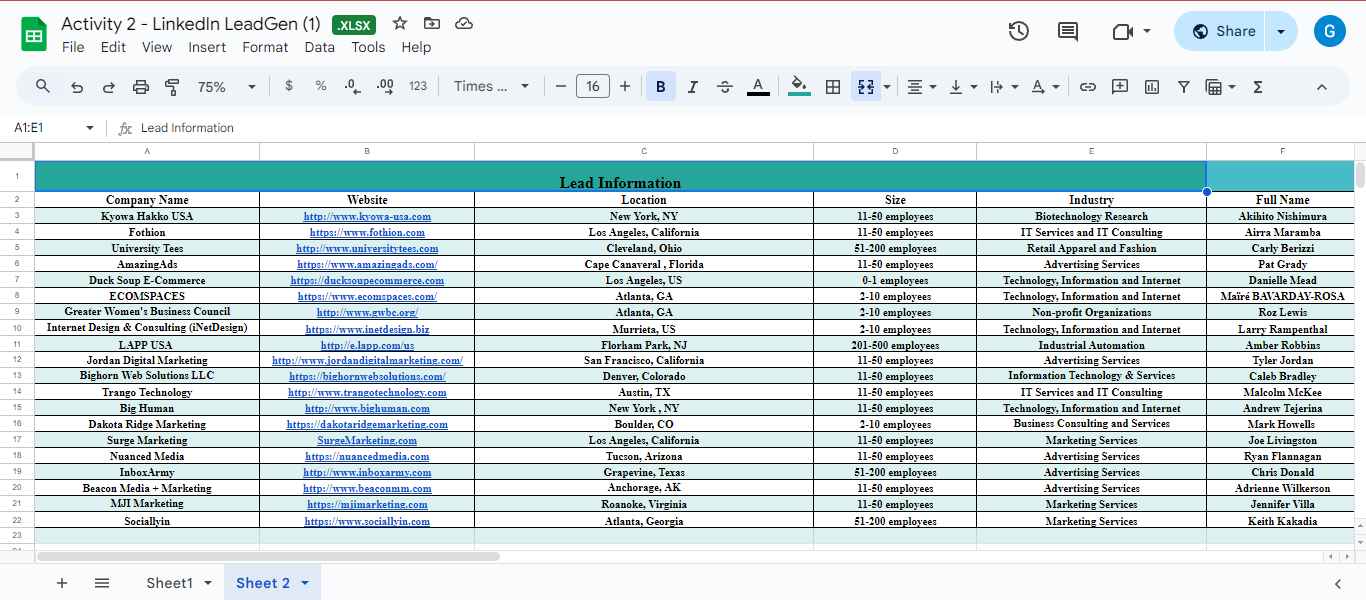1366x600 pixels.
Task: Expand the name box A1:E1 dropdown
Action: click(90, 128)
